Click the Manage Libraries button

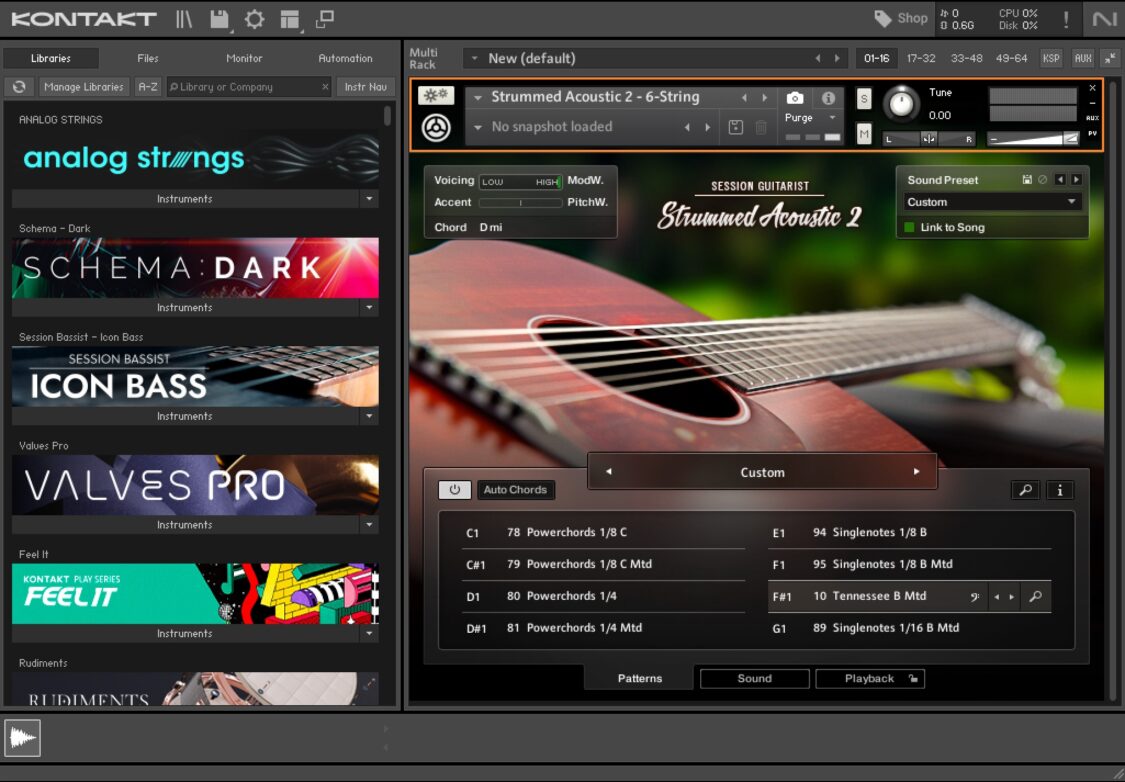pos(84,87)
